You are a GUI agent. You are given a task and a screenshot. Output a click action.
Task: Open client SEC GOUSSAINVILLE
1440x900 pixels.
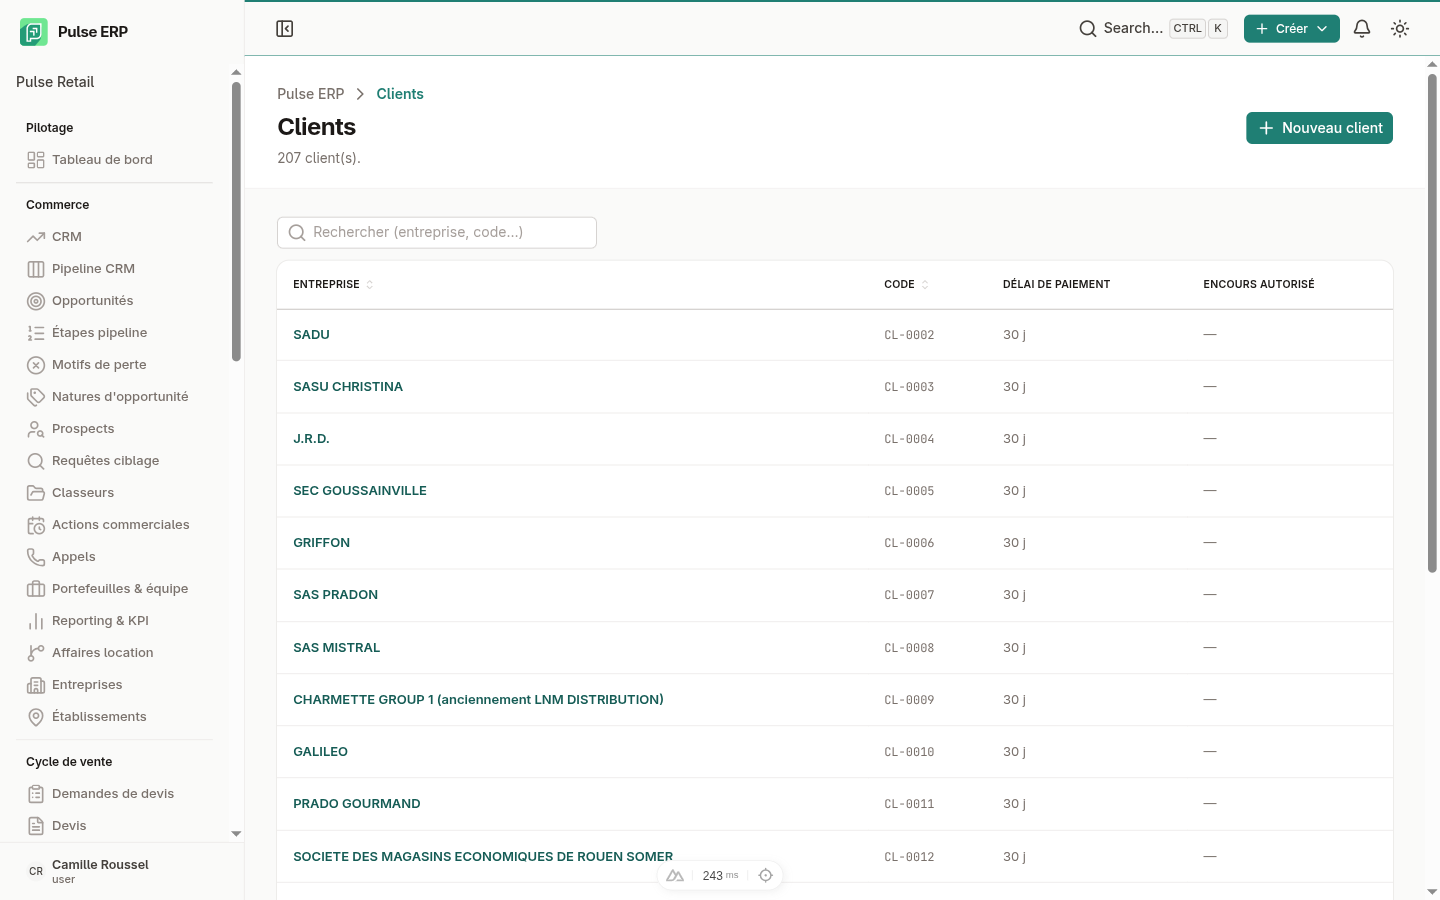[x=360, y=491]
